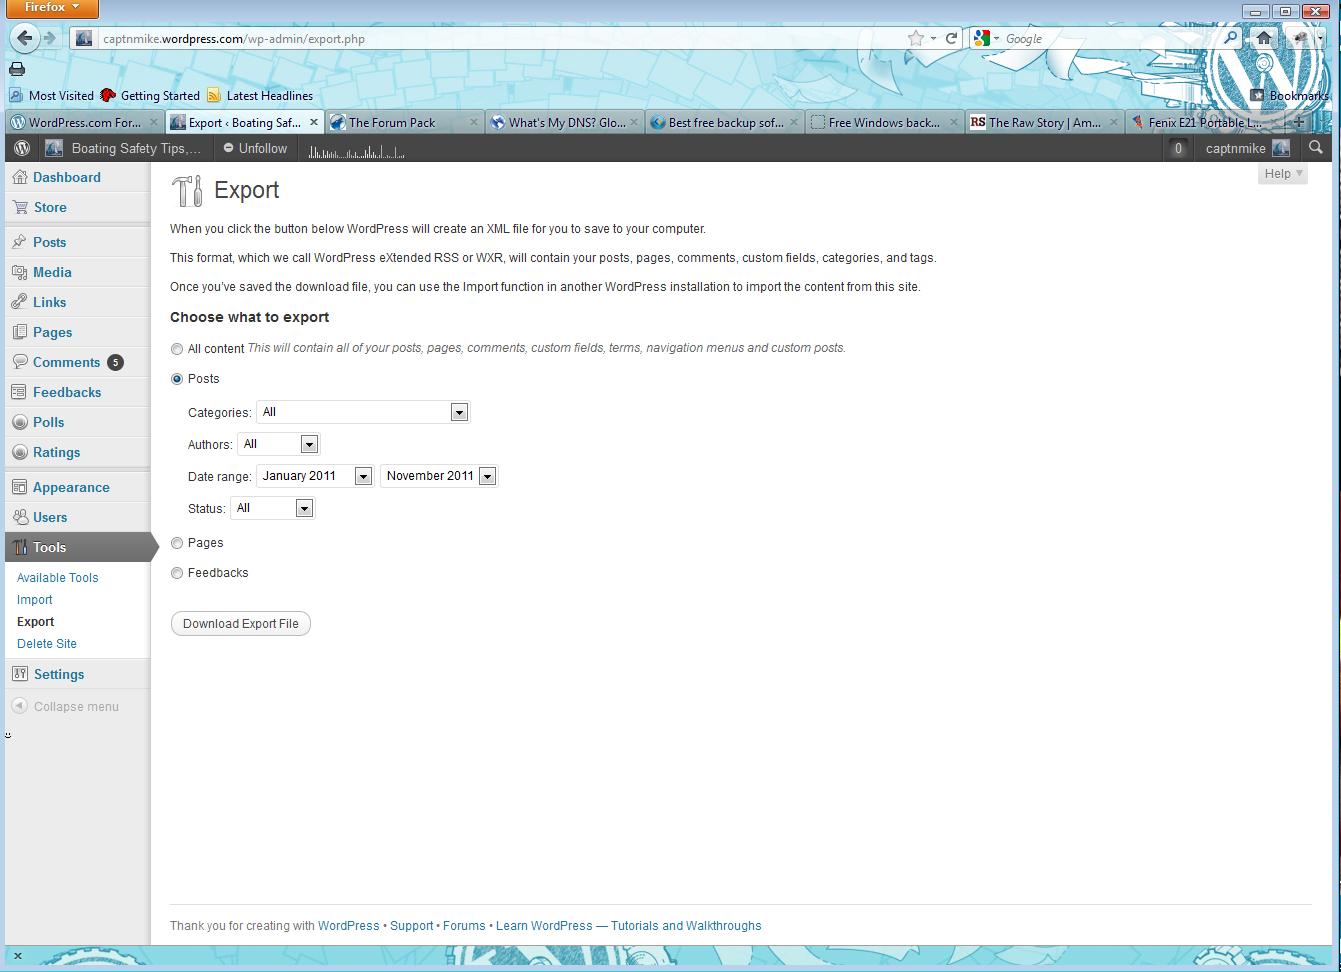
Task: Select the Pages export radio button
Action: 177,543
